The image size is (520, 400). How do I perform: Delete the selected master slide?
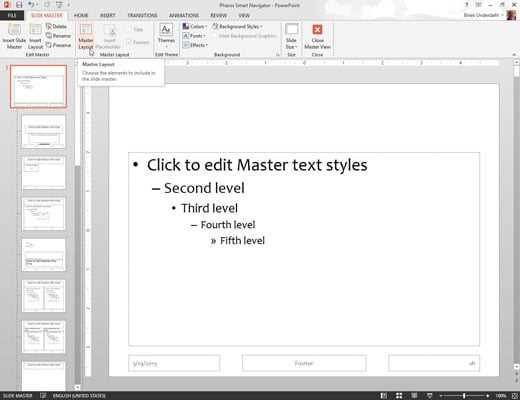click(56, 26)
